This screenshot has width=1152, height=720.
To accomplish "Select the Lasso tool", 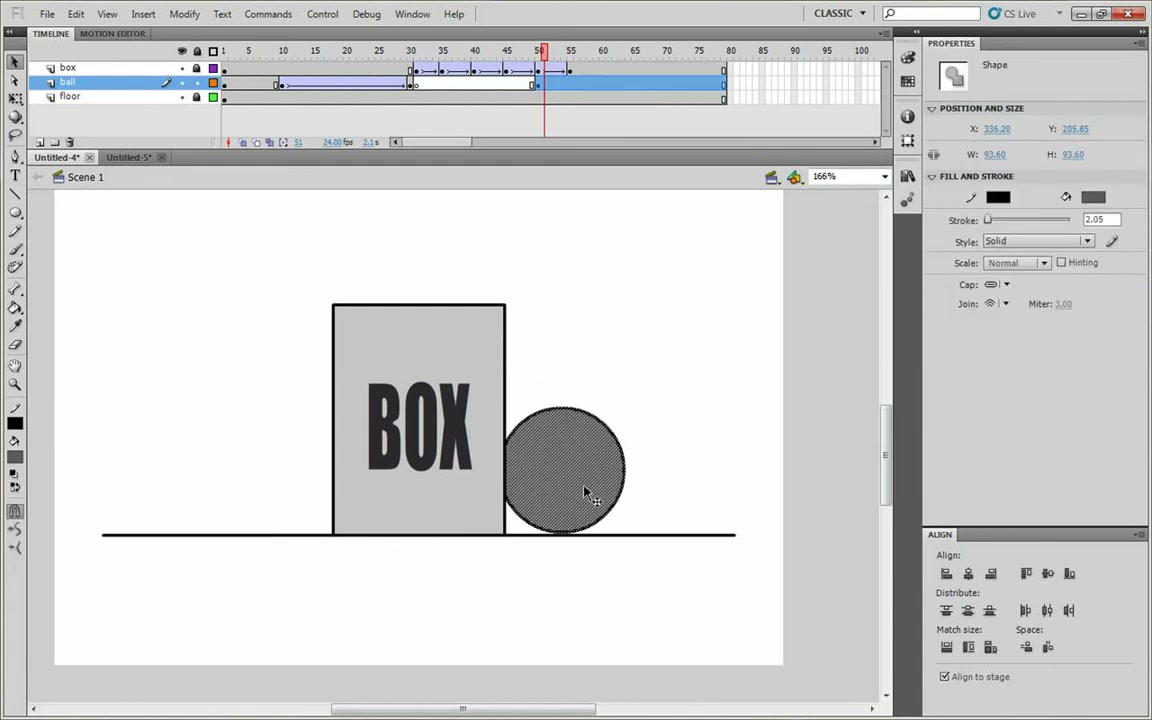I will [15, 135].
